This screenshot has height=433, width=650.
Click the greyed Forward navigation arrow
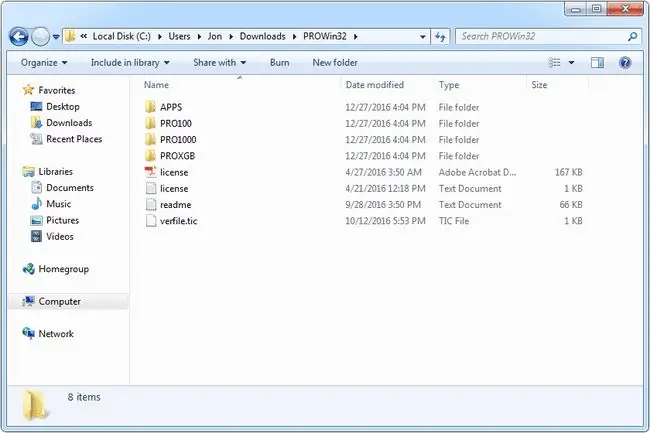point(40,37)
